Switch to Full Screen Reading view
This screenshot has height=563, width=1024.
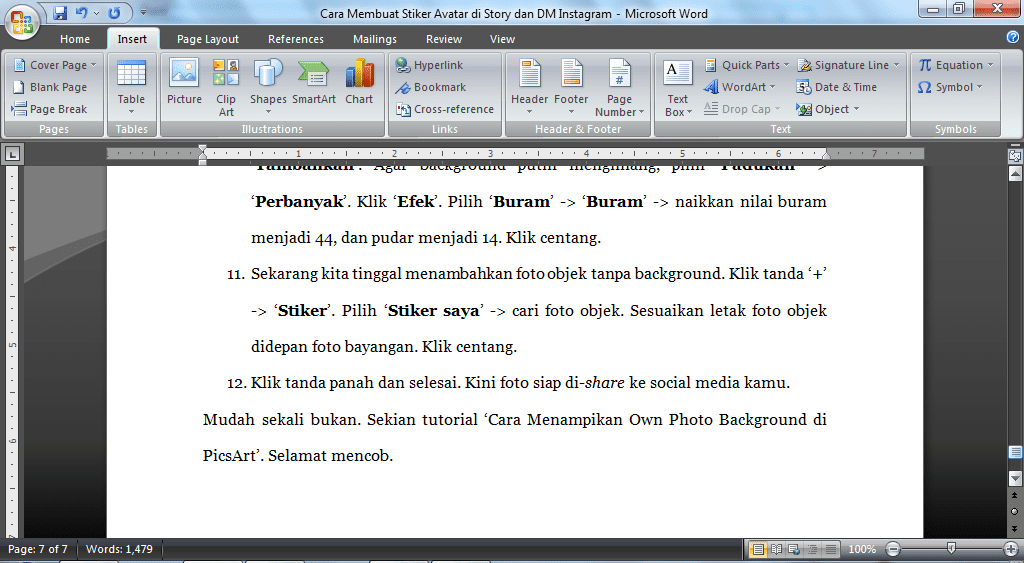point(776,549)
